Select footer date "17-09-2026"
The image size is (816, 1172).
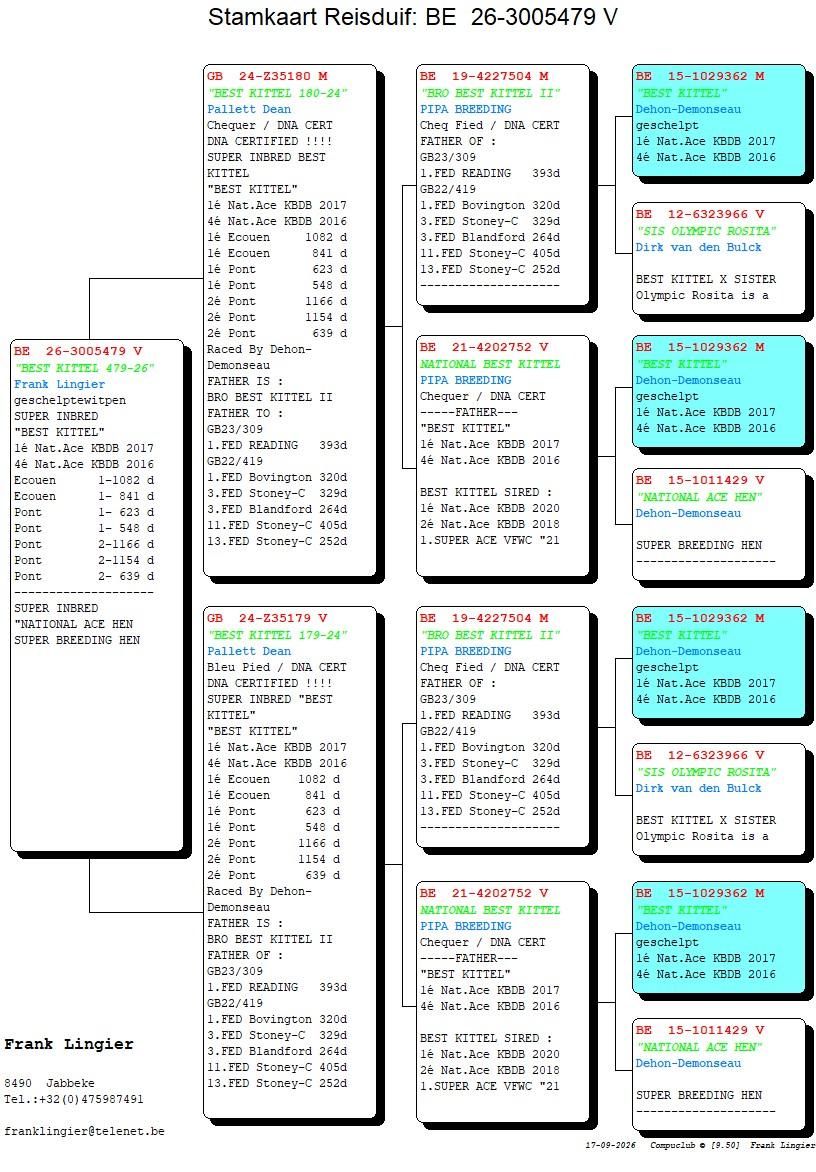pyautogui.click(x=611, y=1145)
